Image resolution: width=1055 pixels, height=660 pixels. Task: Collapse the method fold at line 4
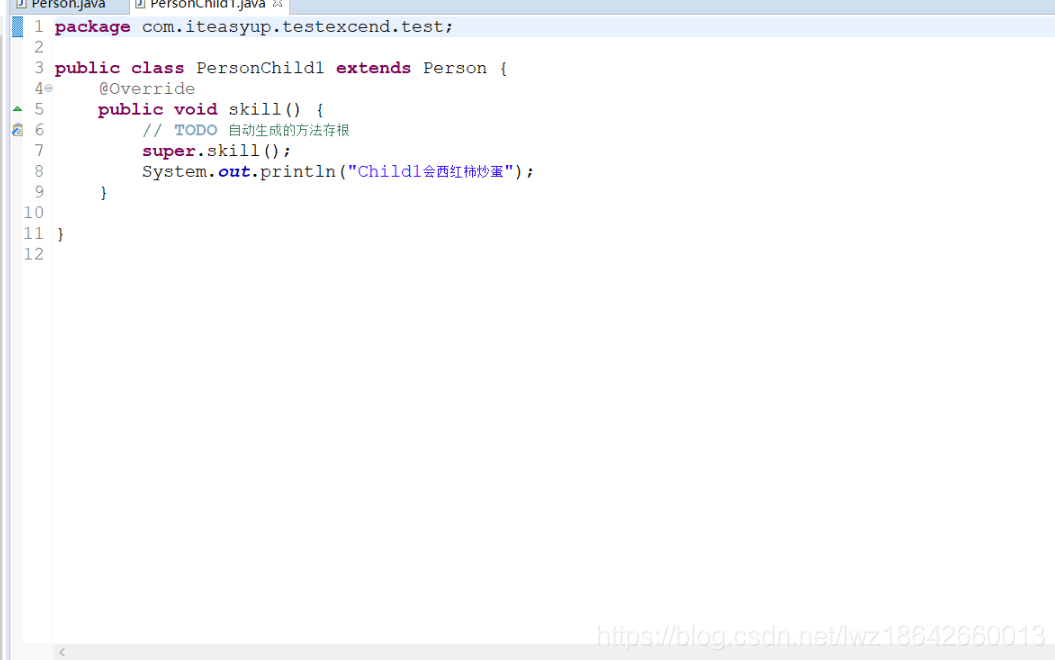tap(48, 88)
